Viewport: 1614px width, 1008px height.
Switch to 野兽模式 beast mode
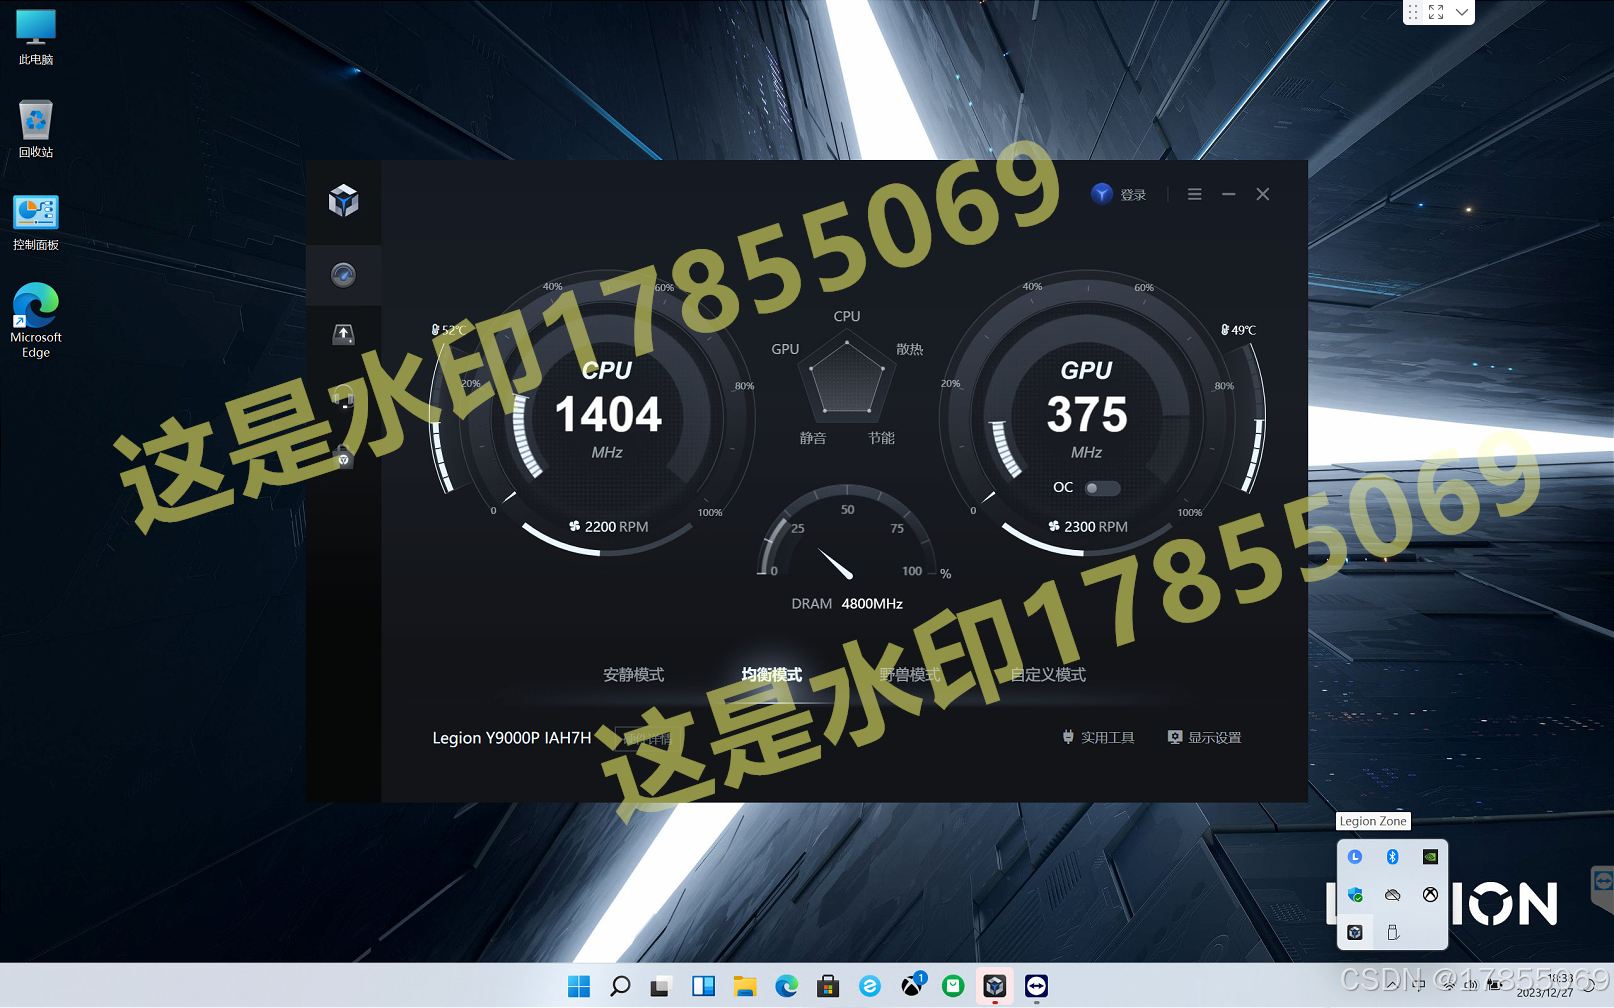pos(909,675)
